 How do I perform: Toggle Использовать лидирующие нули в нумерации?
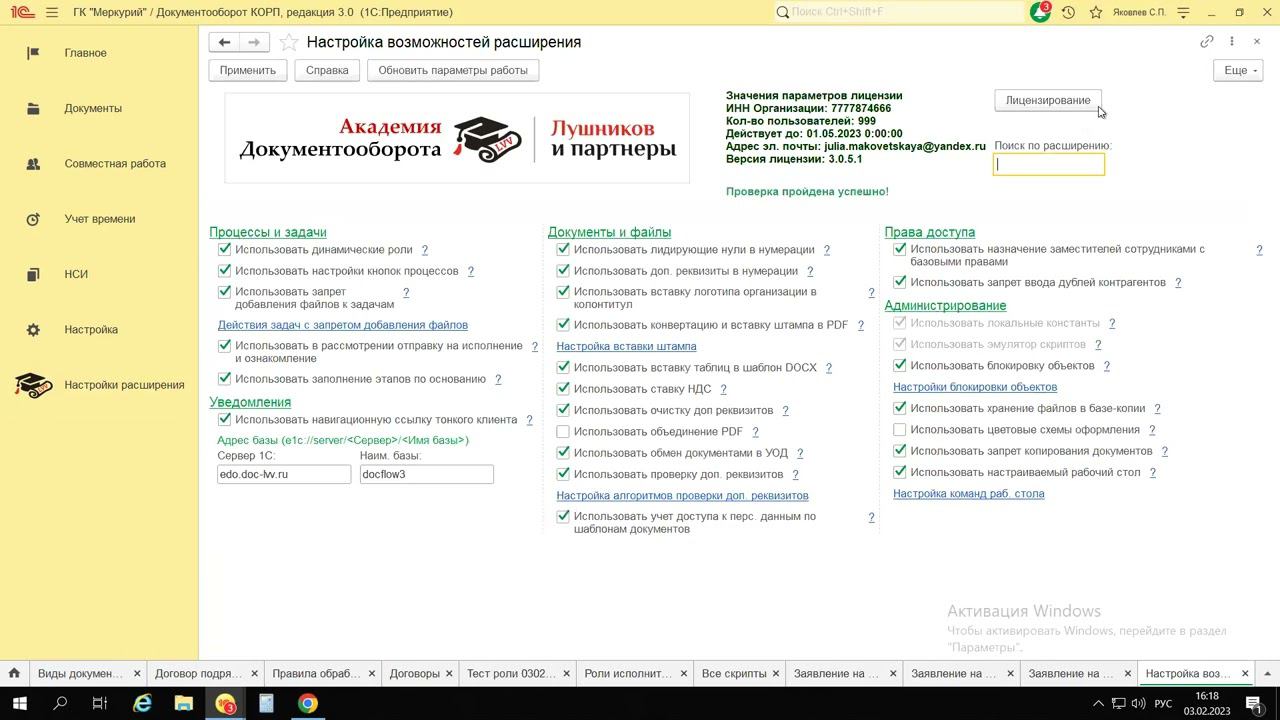tap(563, 250)
